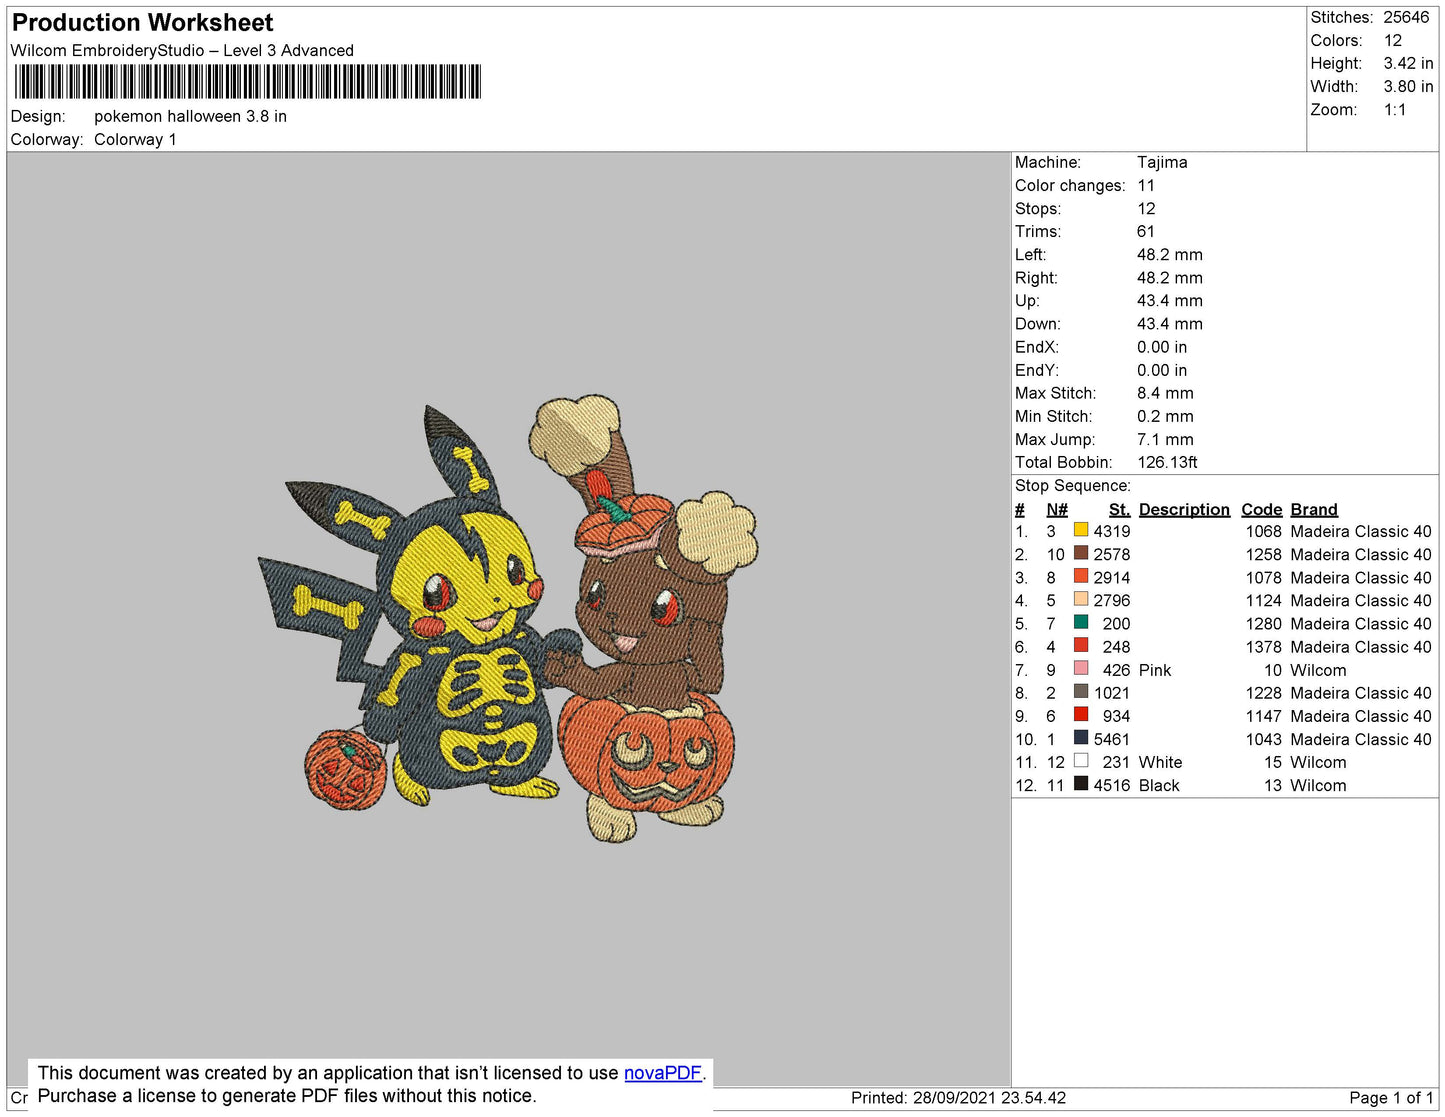
Task: Click the Colors value 12
Action: point(1393,40)
